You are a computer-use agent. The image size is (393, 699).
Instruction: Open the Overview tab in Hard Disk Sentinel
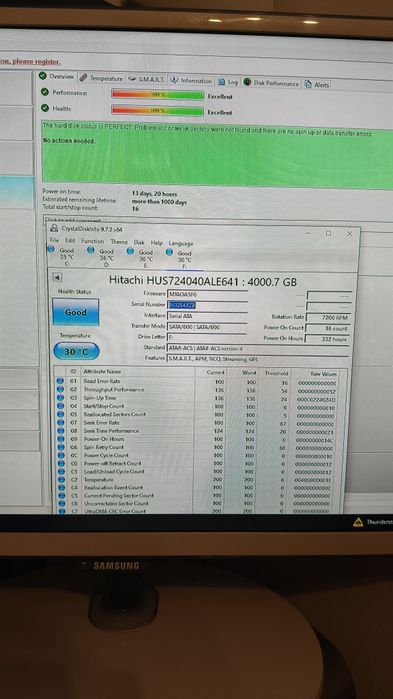pos(57,76)
